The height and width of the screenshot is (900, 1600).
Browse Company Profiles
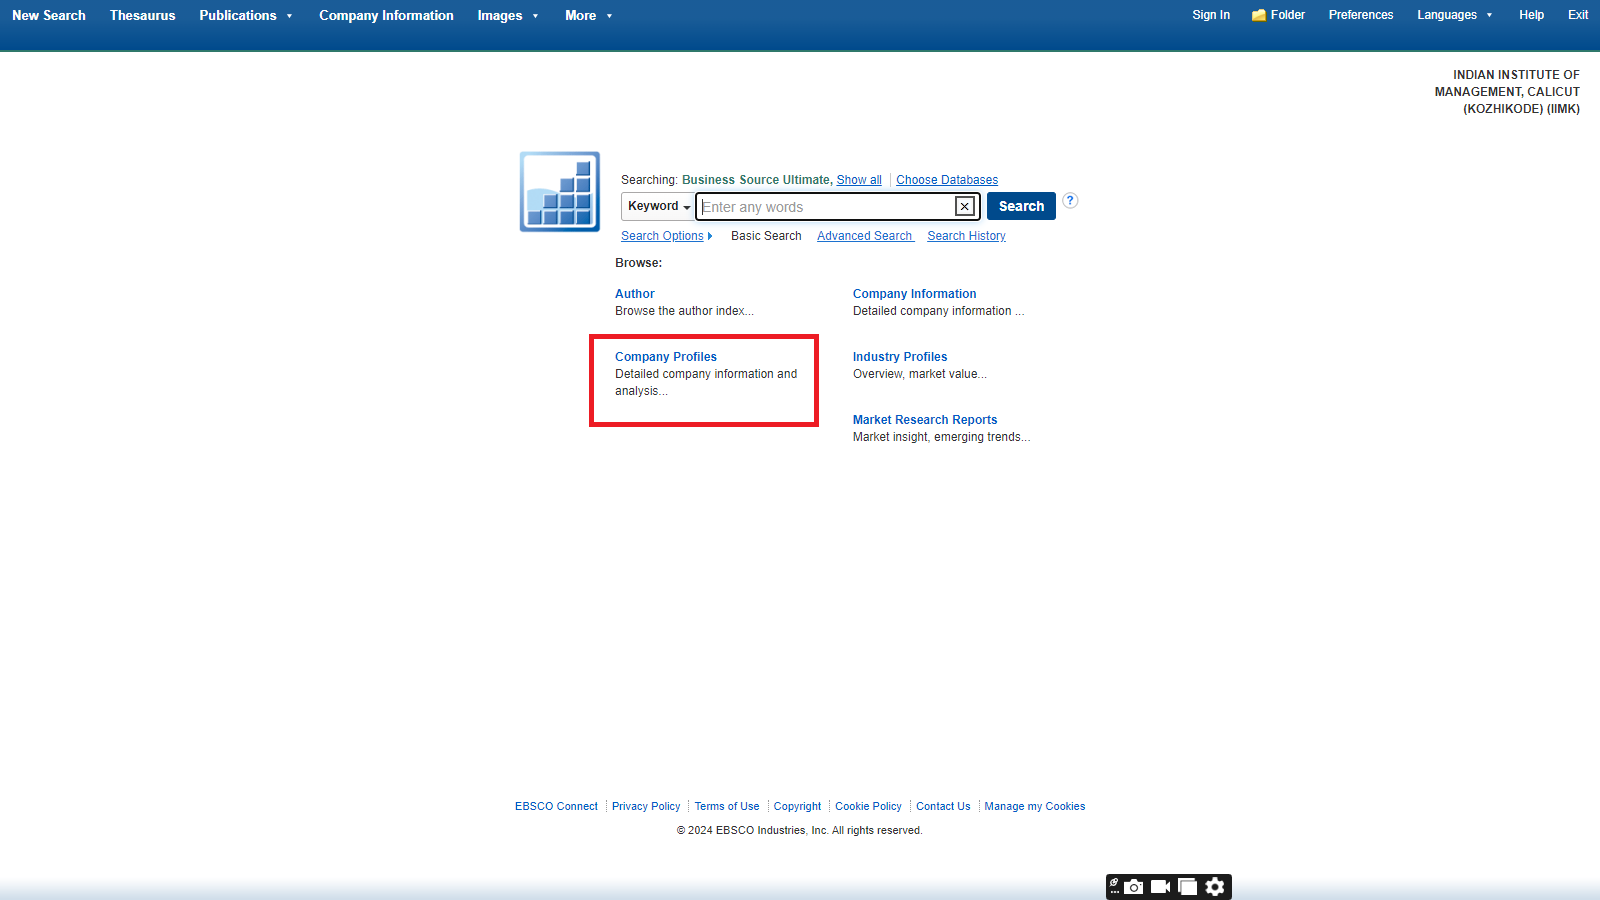665,357
